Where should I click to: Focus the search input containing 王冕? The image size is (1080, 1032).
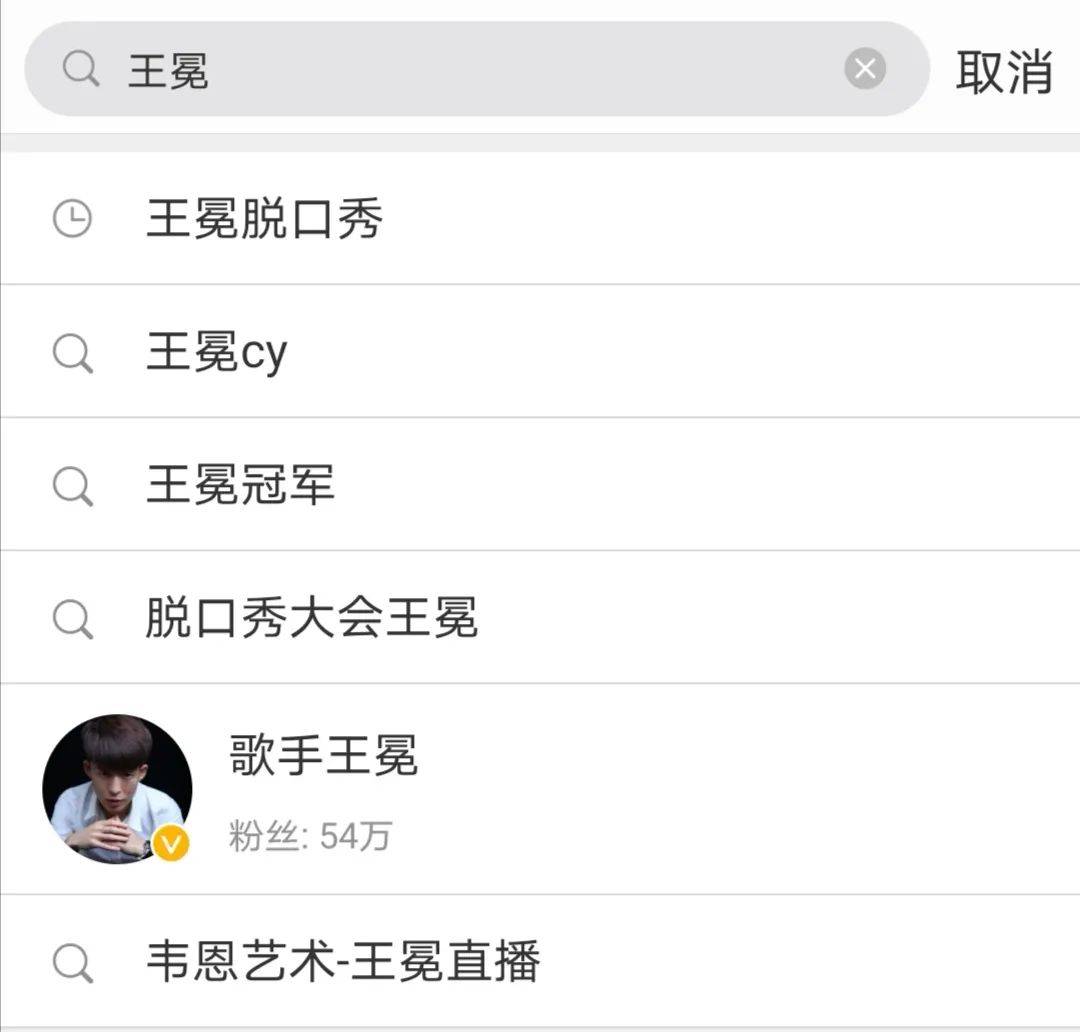pos(480,70)
